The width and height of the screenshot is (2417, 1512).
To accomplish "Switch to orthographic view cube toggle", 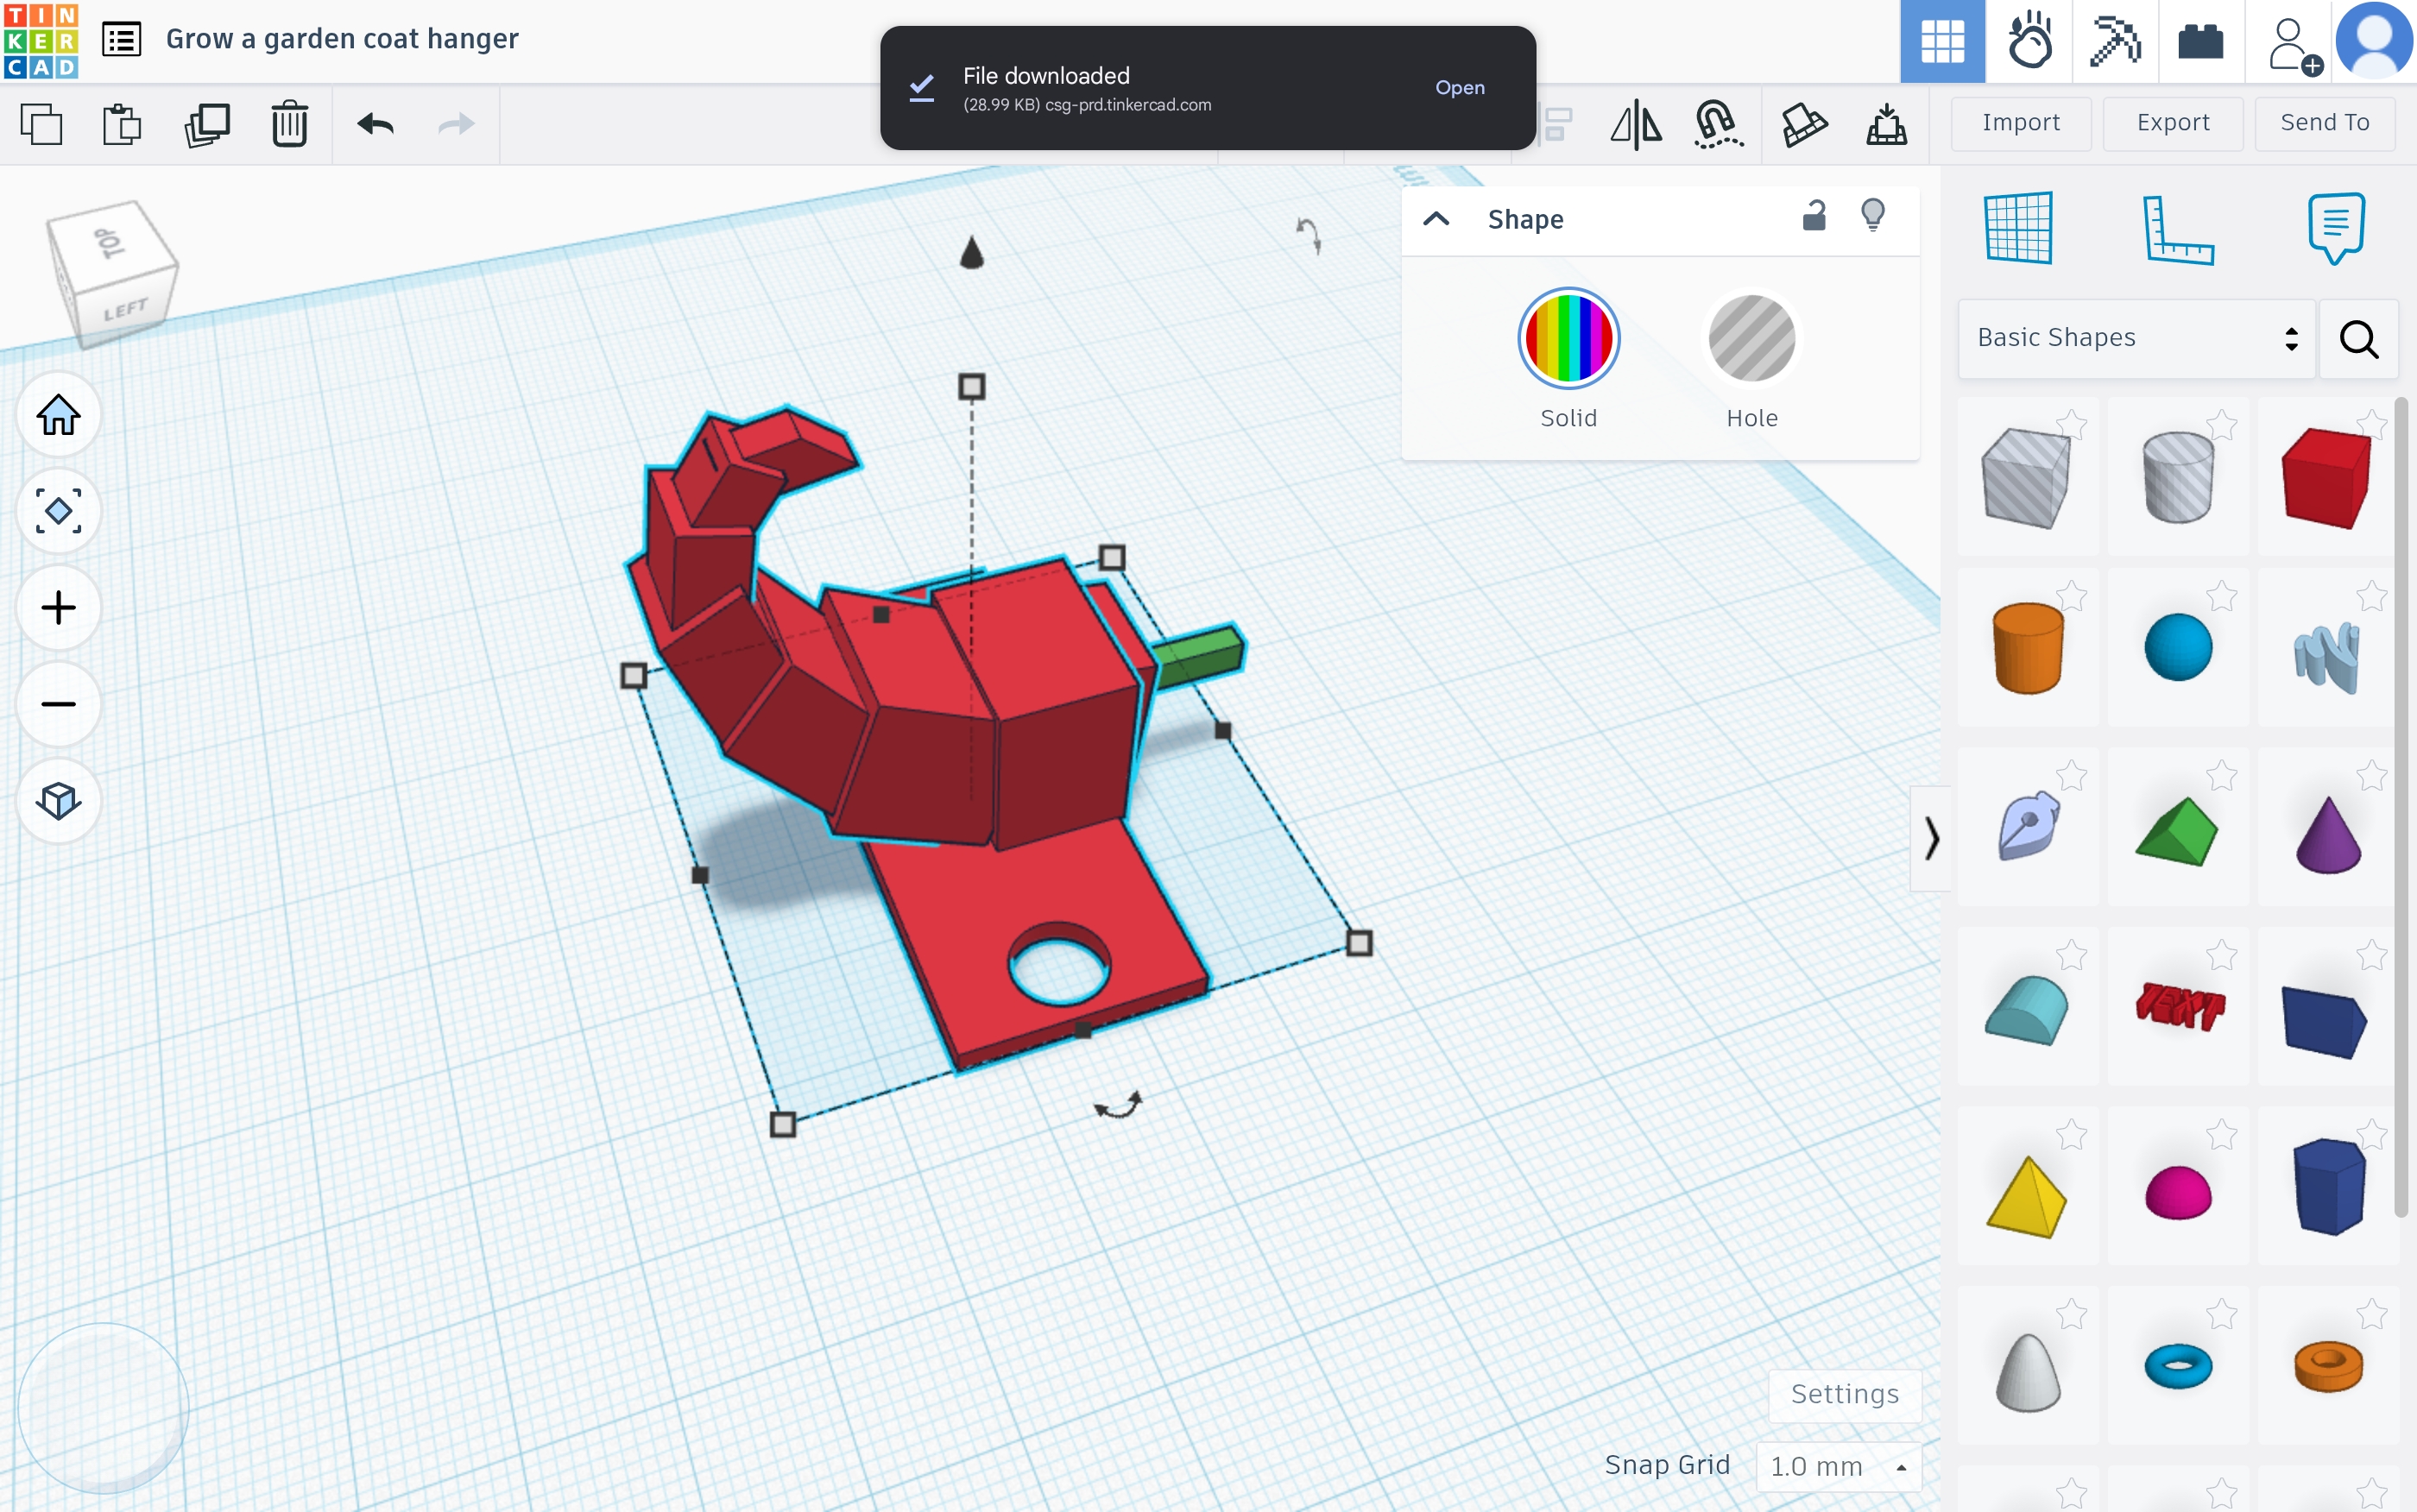I will (58, 801).
